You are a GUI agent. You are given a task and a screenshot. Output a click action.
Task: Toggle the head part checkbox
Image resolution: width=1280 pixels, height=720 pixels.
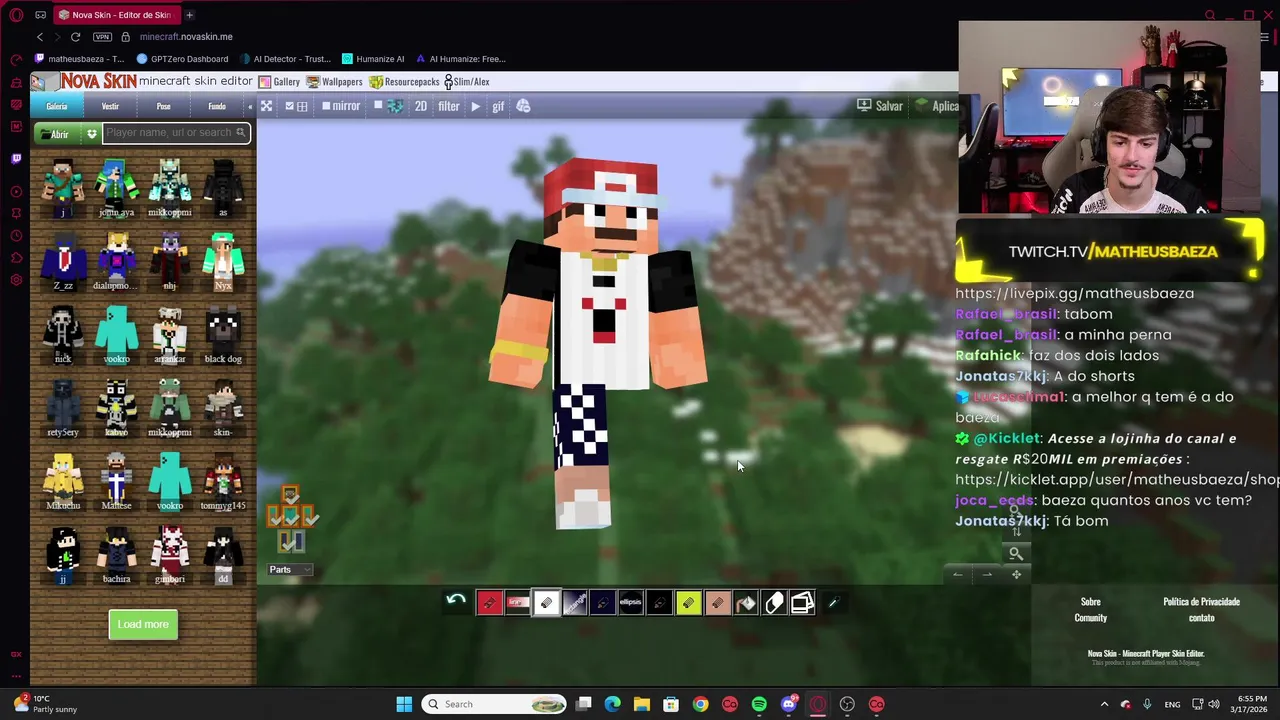click(x=290, y=494)
